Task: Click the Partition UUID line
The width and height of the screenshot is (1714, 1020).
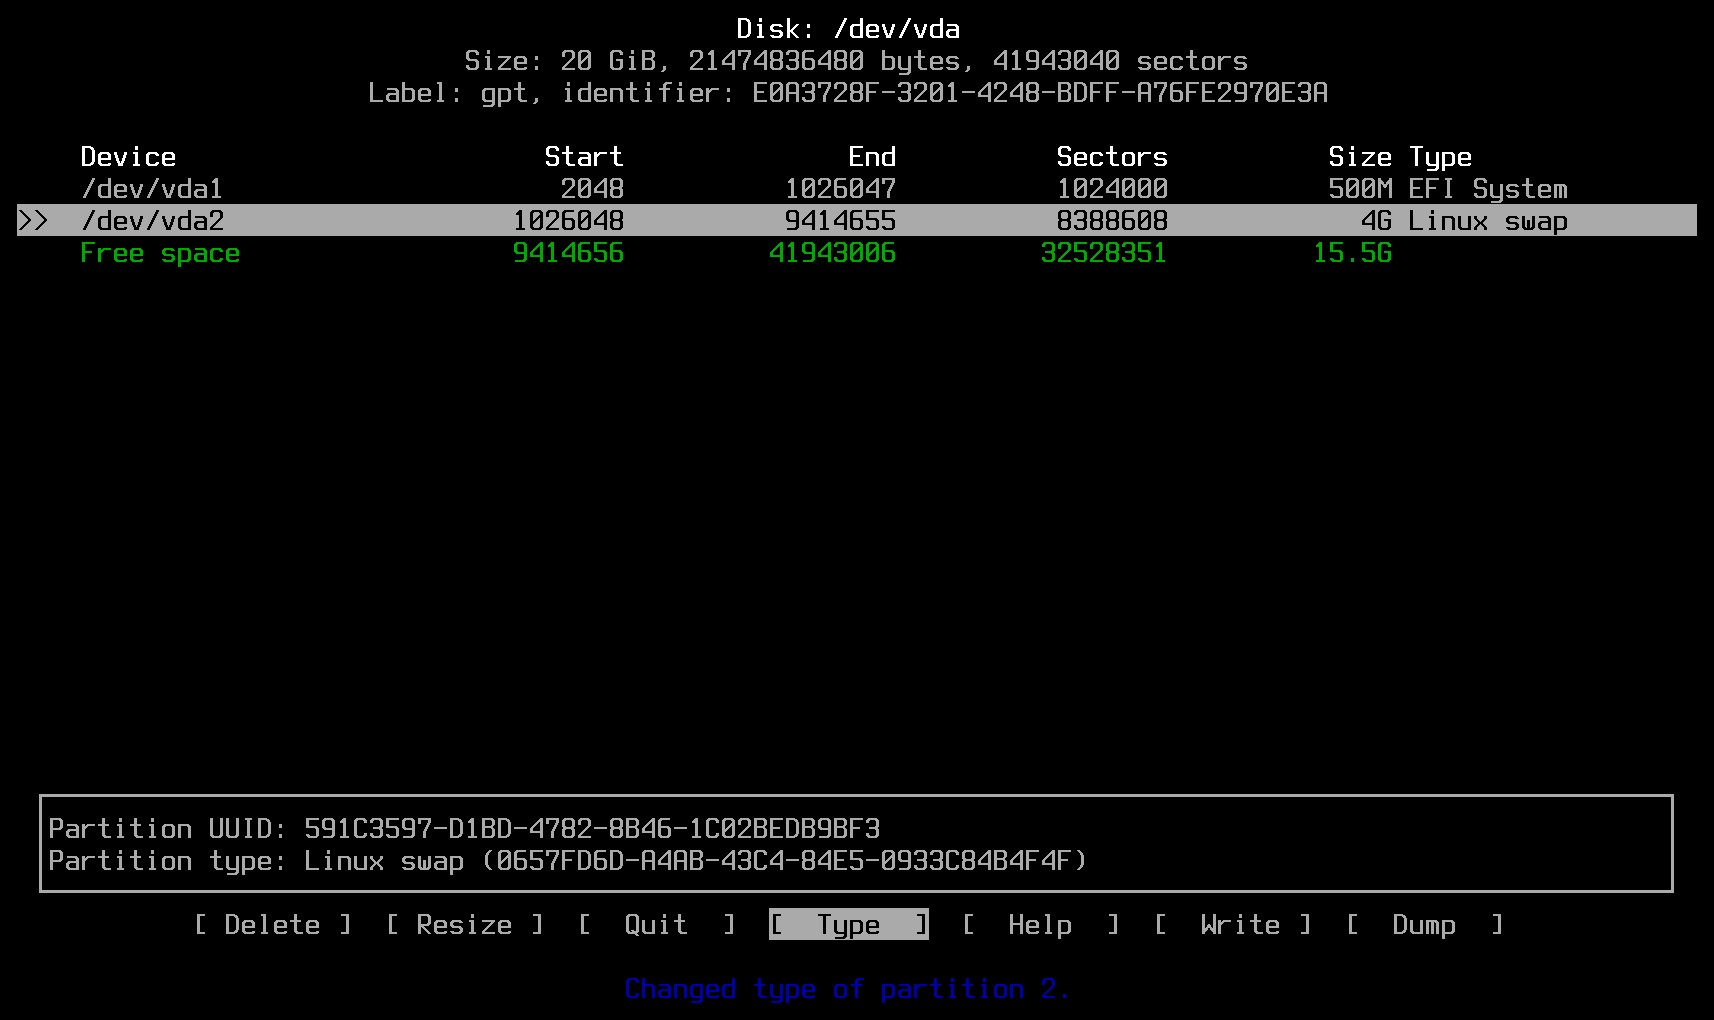Action: [464, 829]
